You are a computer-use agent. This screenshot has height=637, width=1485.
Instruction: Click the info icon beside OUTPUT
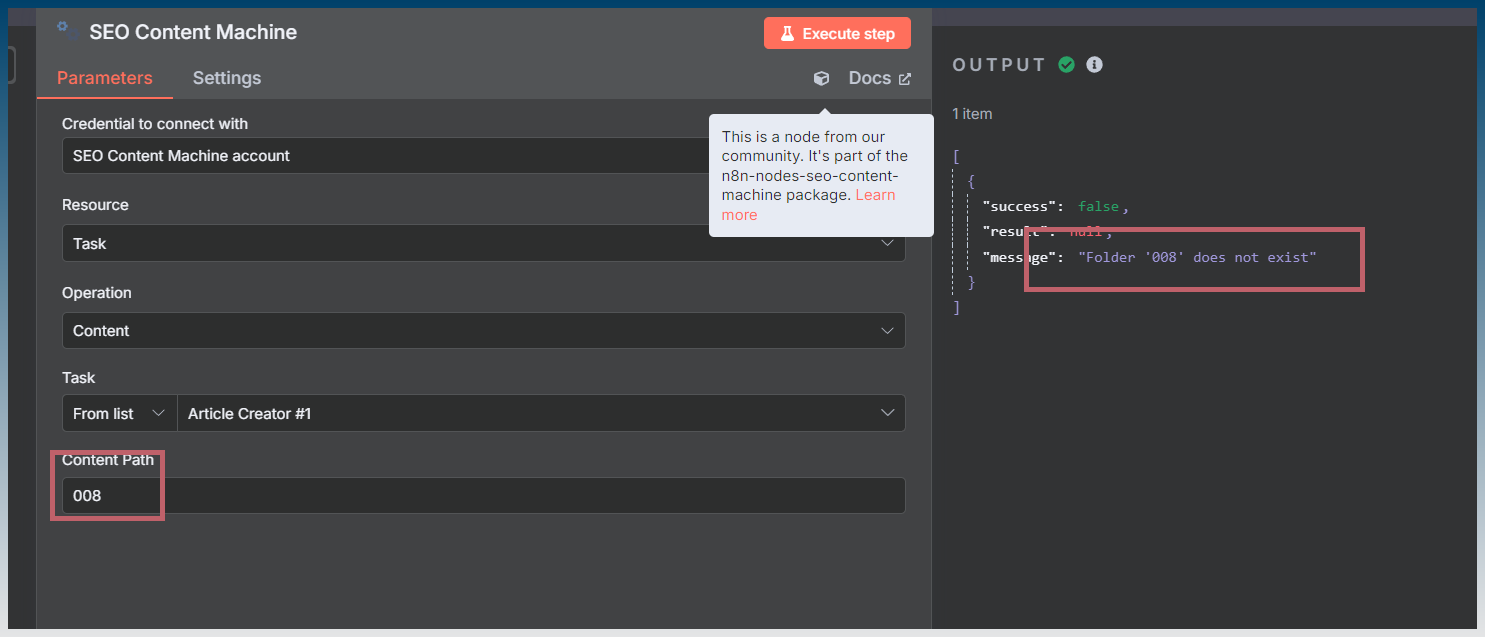point(1095,65)
